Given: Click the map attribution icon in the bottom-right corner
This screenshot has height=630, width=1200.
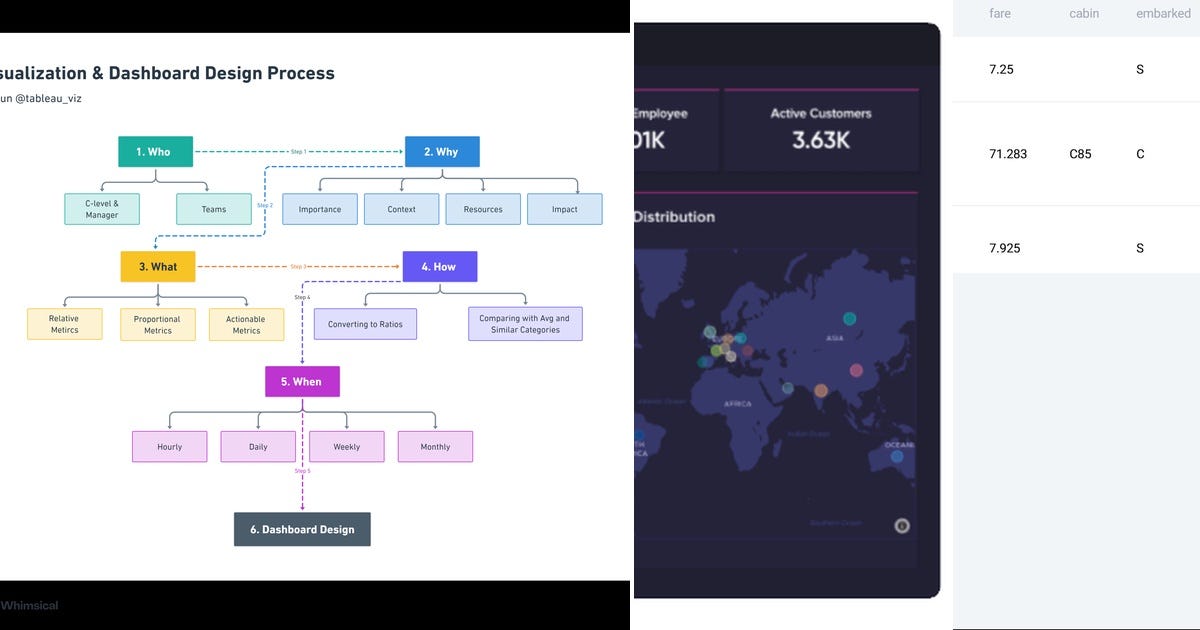Looking at the screenshot, I should (x=901, y=524).
